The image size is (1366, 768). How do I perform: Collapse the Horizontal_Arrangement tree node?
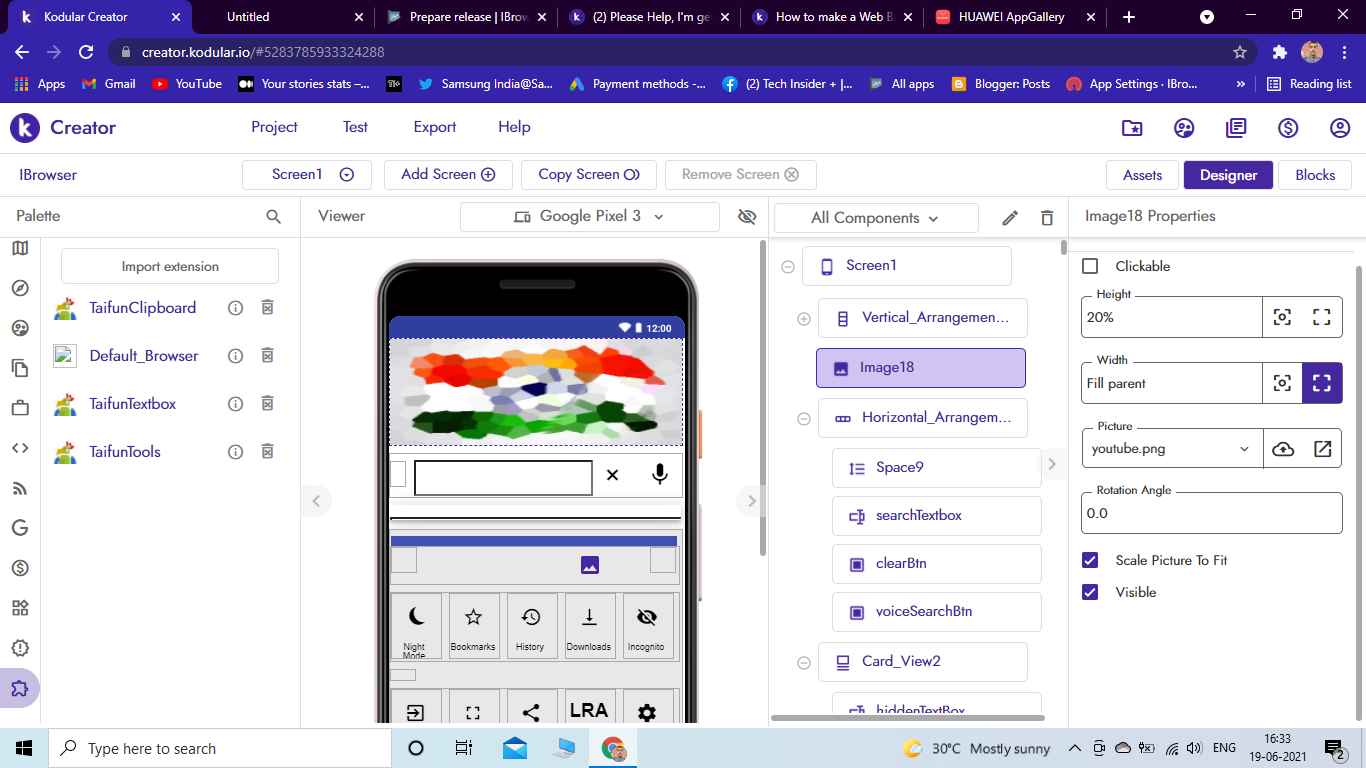[803, 418]
